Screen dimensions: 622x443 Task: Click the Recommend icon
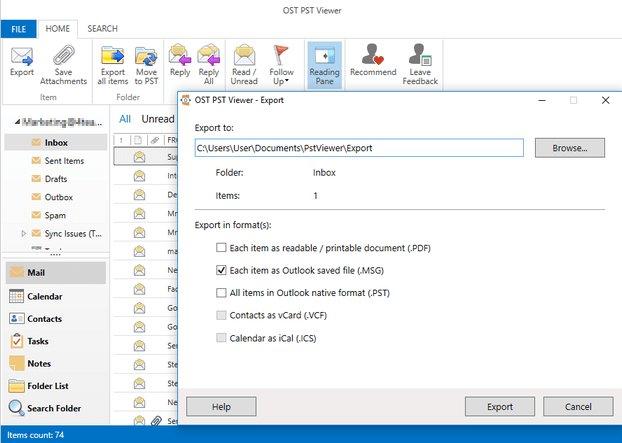click(x=373, y=54)
